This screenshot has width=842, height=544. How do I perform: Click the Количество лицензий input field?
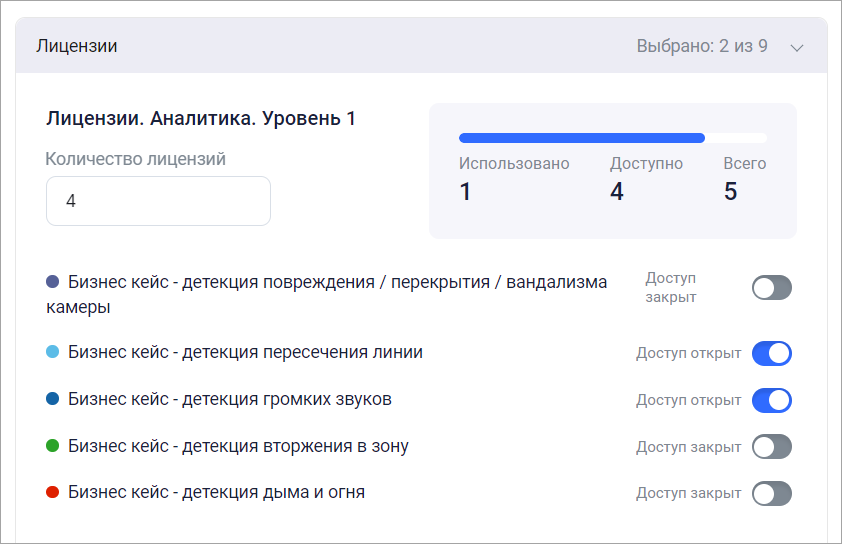point(158,201)
